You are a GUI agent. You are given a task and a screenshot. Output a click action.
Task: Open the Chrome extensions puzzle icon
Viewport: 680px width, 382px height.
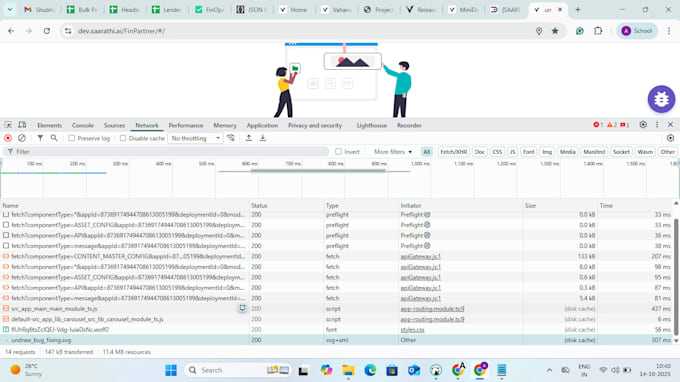click(598, 31)
